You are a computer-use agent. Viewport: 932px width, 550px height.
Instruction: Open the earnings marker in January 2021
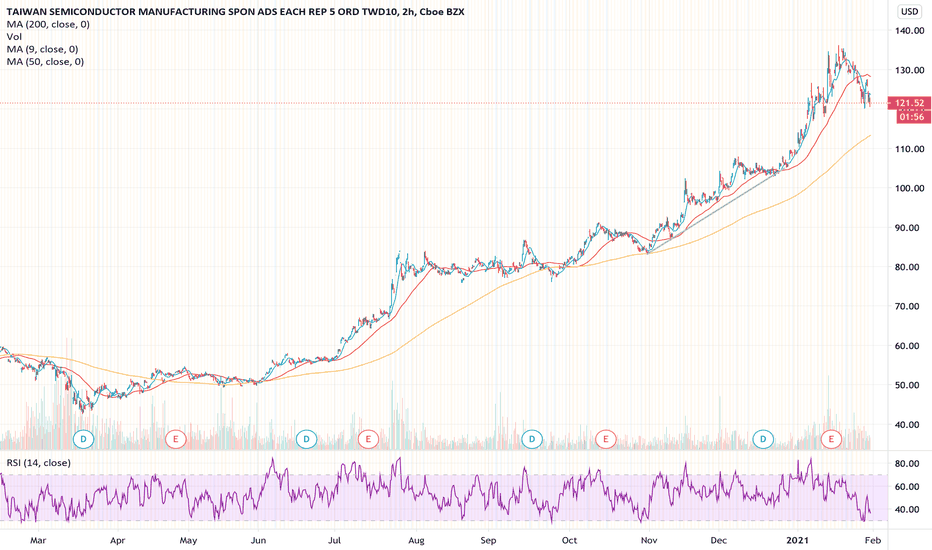coord(831,439)
